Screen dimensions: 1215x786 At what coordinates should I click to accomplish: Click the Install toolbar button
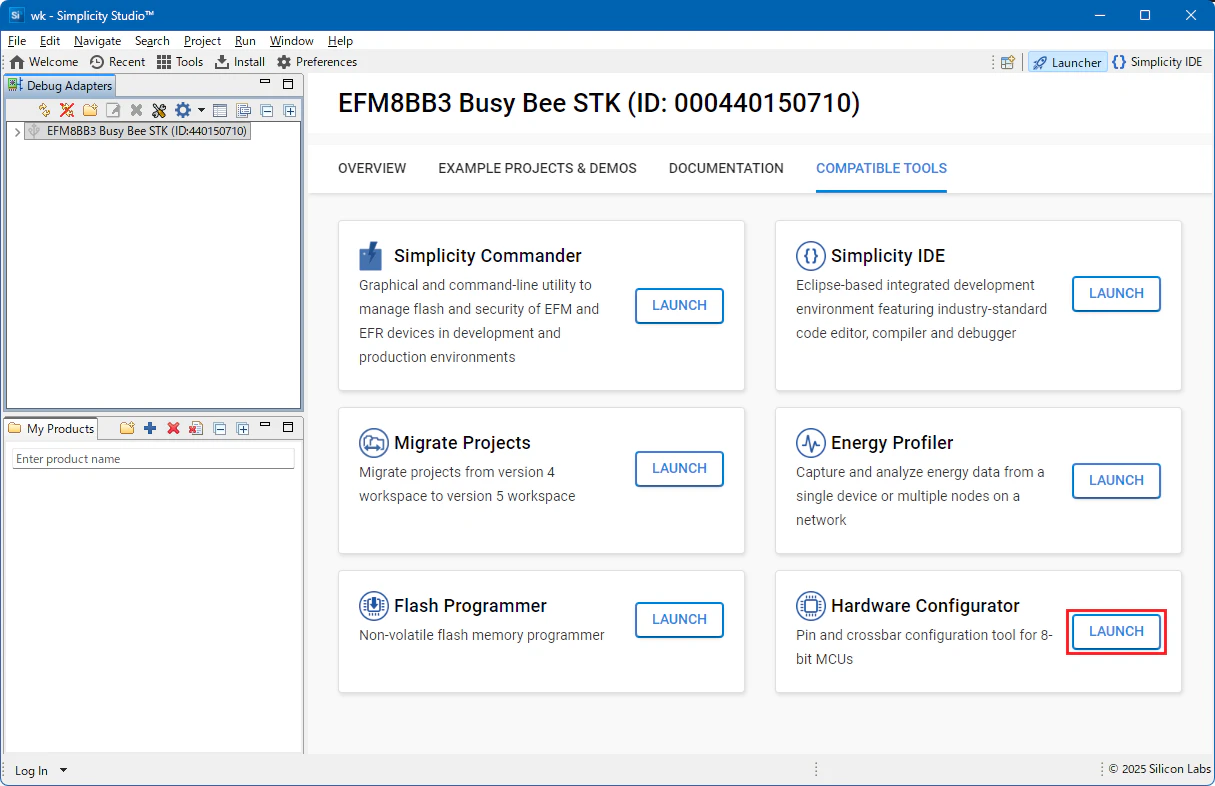[x=240, y=62]
